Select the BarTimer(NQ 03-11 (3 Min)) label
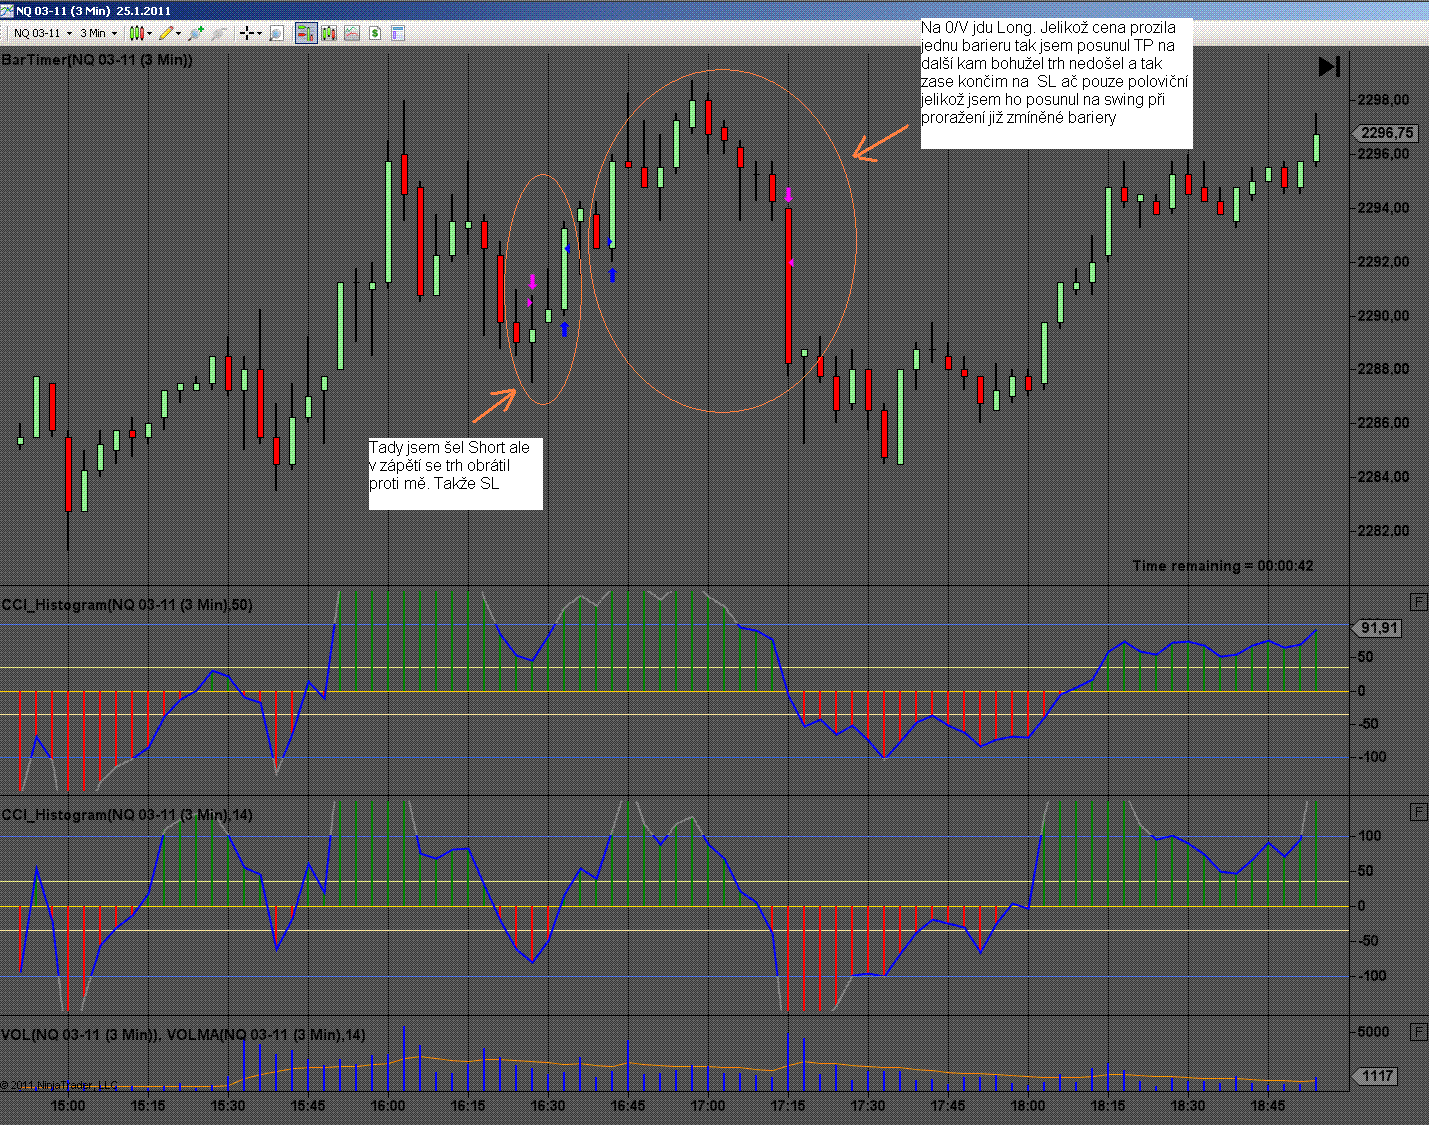Image resolution: width=1429 pixels, height=1125 pixels. 97,60
